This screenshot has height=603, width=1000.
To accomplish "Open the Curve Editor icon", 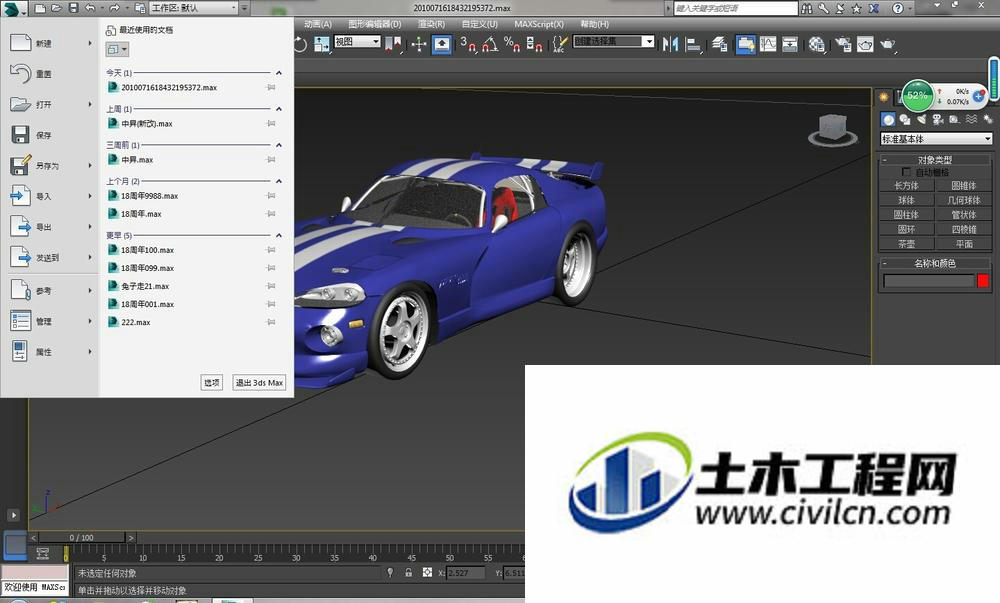I will 768,44.
